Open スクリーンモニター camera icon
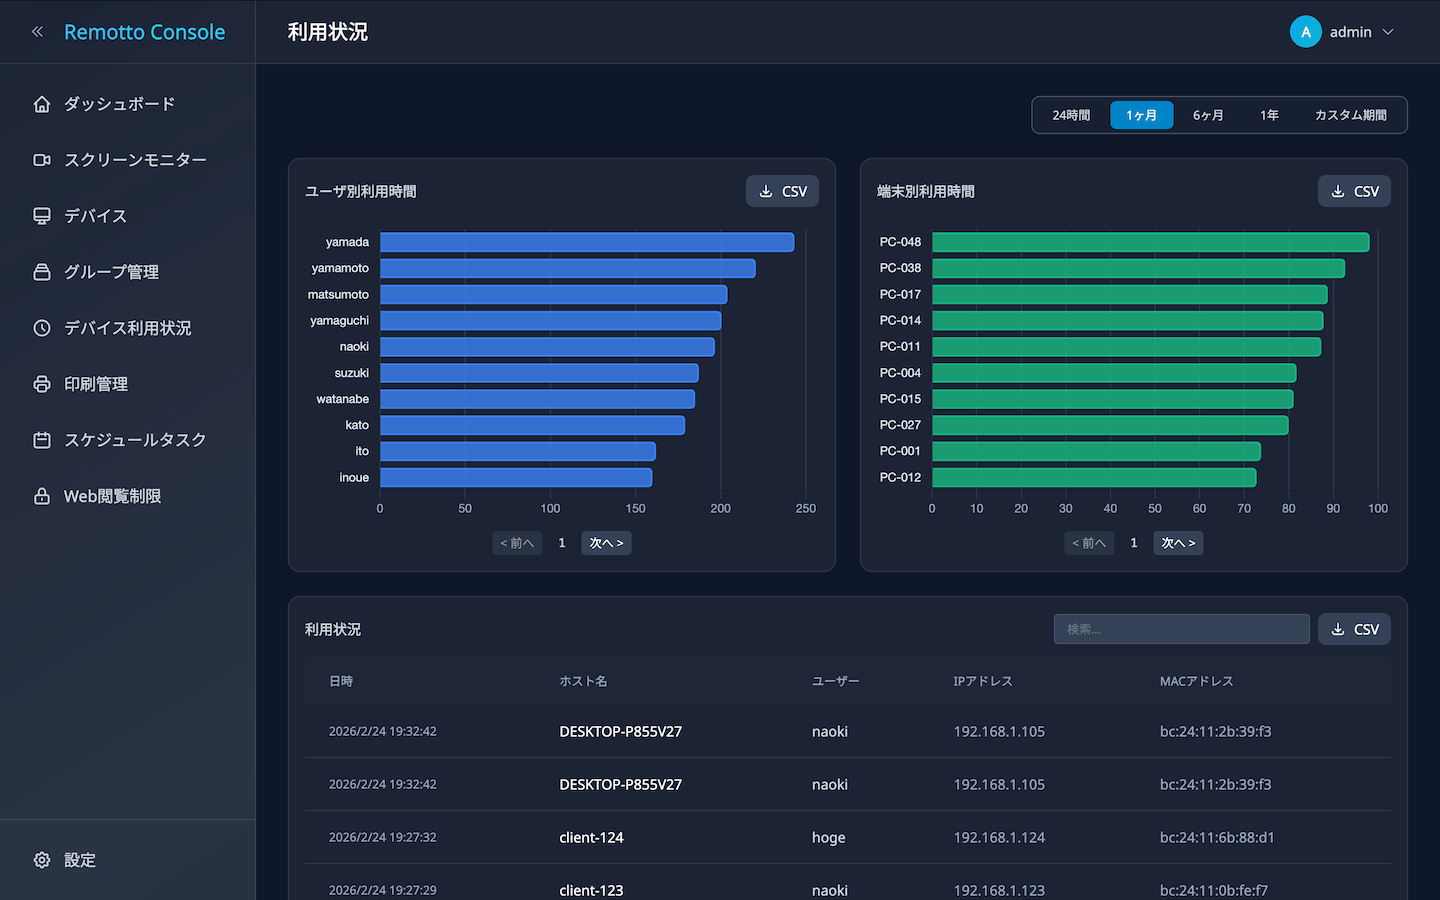The width and height of the screenshot is (1440, 900). tap(42, 160)
